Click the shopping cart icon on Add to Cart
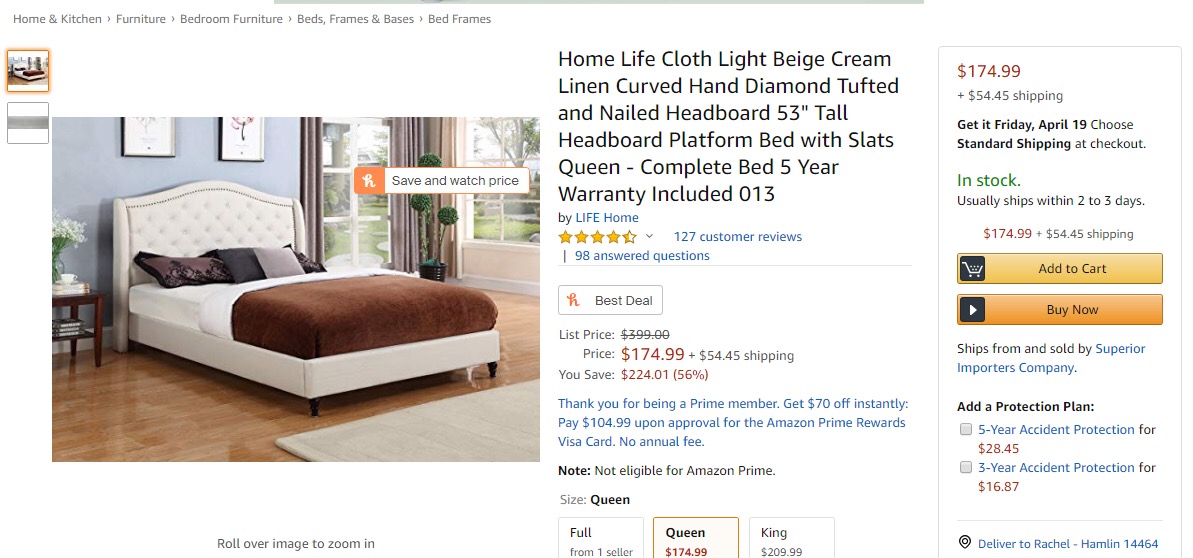The image size is (1193, 558). click(x=972, y=269)
